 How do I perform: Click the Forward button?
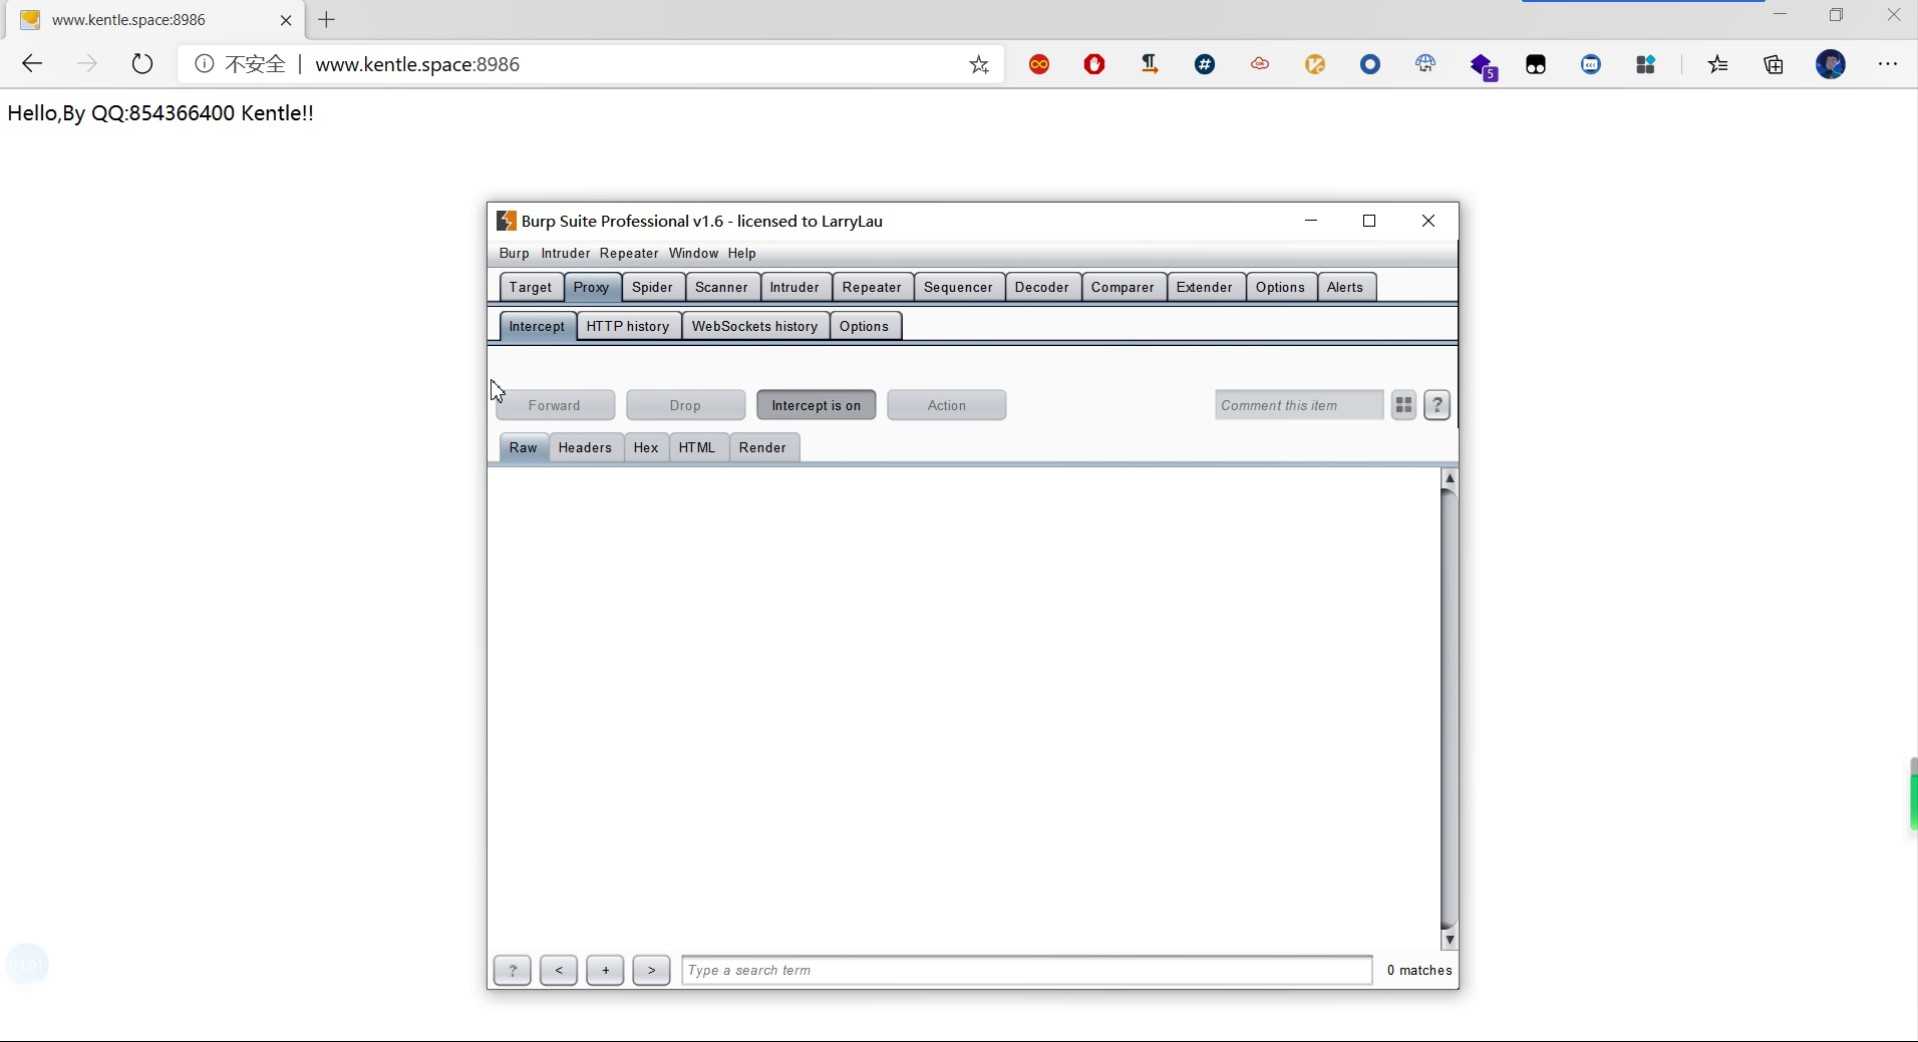pyautogui.click(x=555, y=405)
